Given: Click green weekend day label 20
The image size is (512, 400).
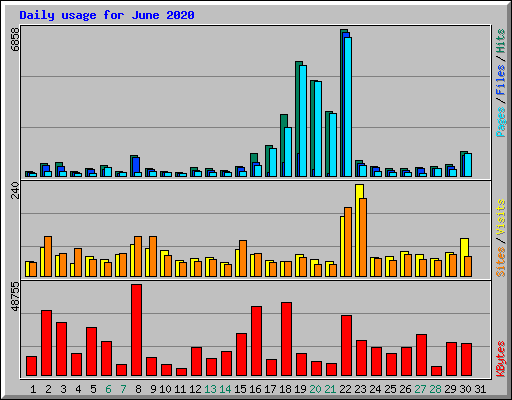Looking at the screenshot, I should [x=315, y=389].
